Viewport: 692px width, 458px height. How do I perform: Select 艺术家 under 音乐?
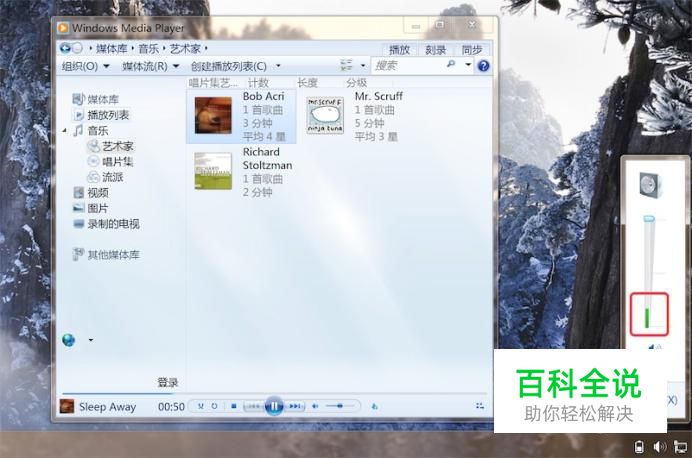click(x=110, y=146)
